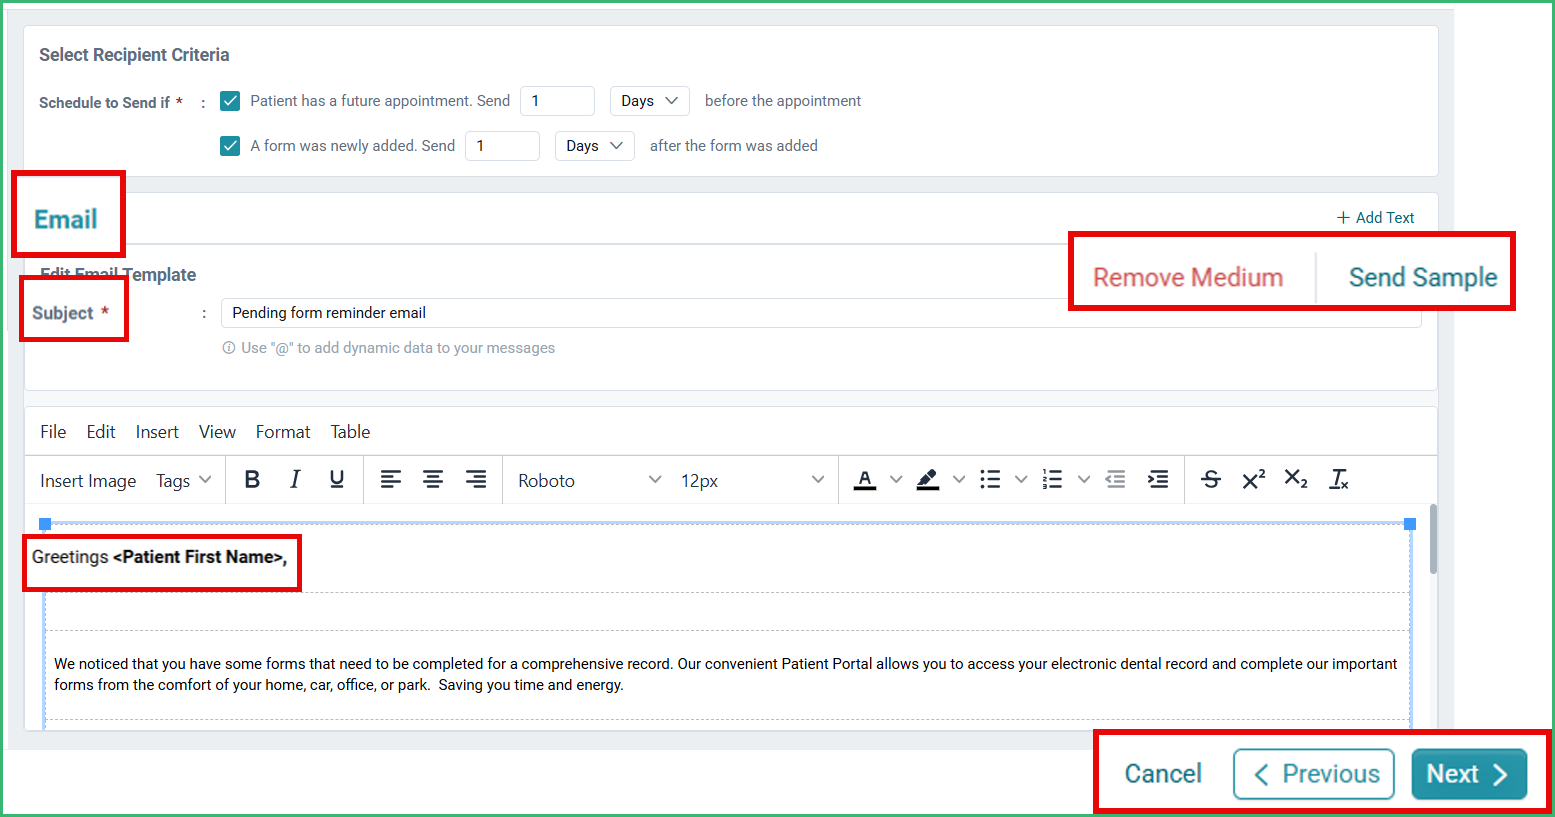
Task: Click the Send Sample button
Action: (1422, 277)
